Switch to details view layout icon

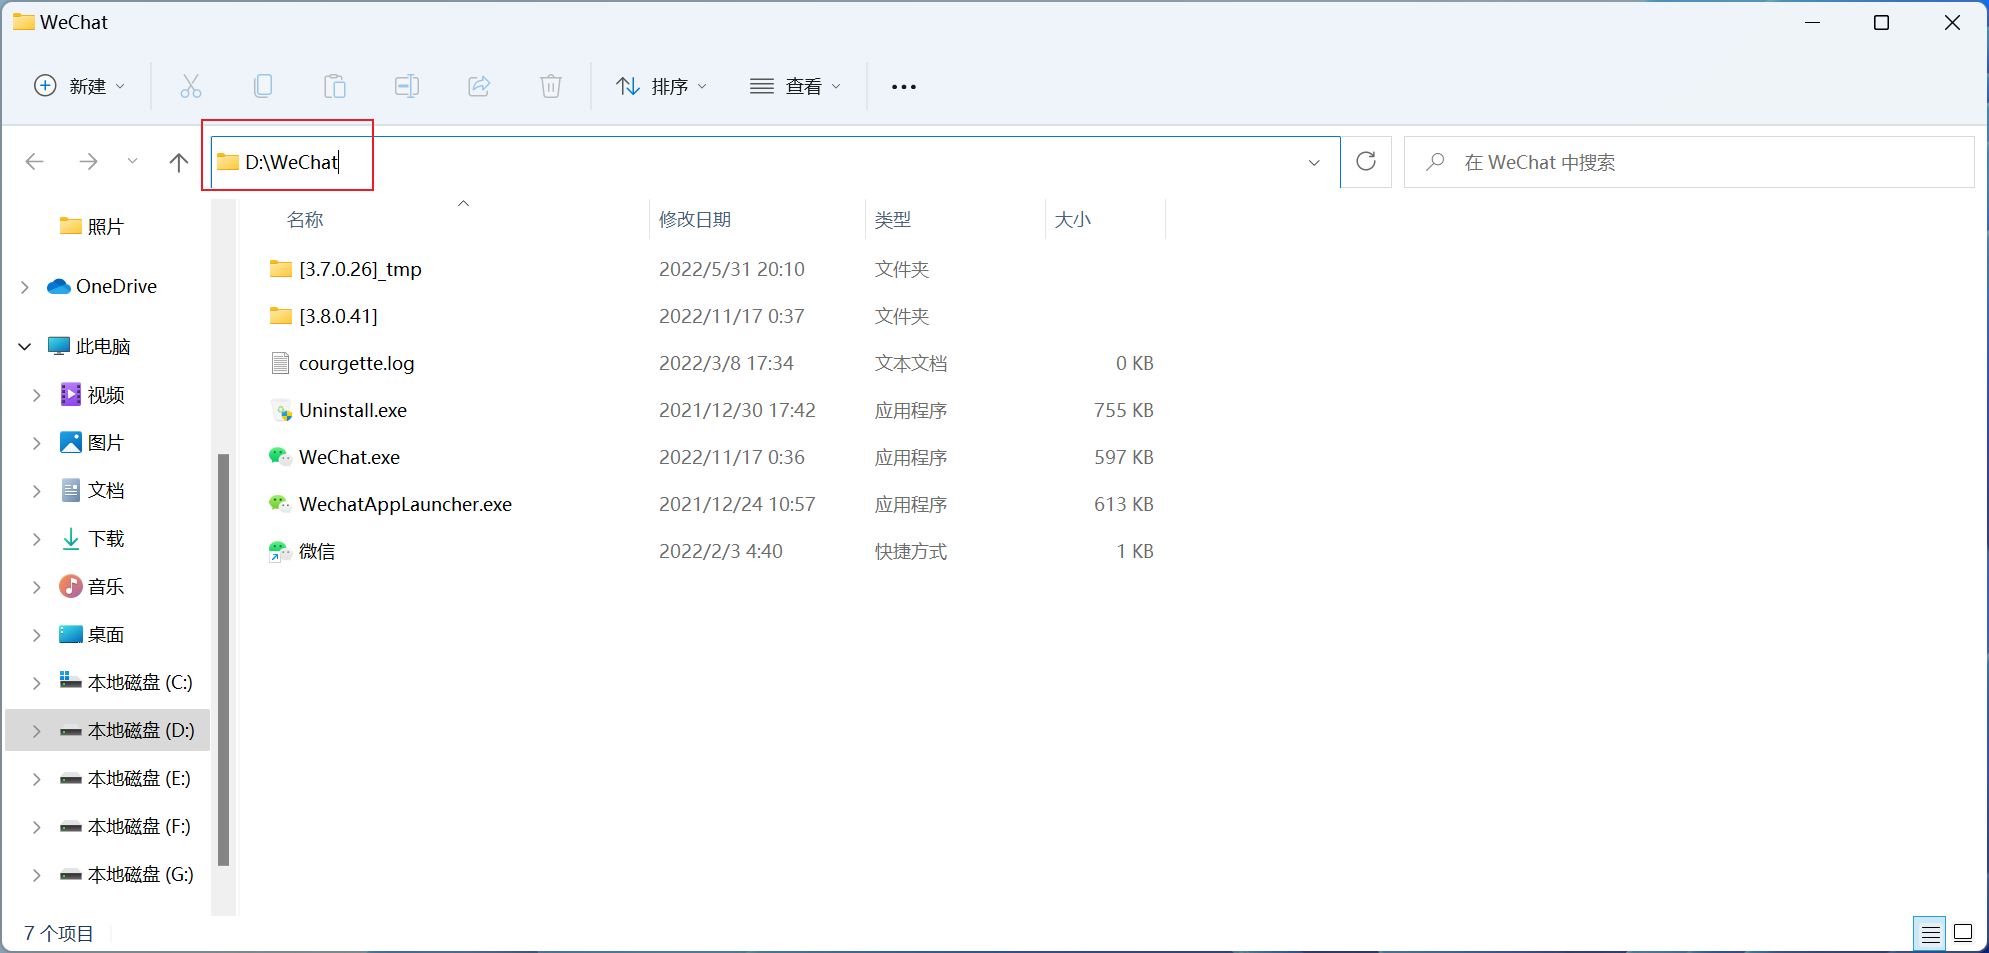1930,934
